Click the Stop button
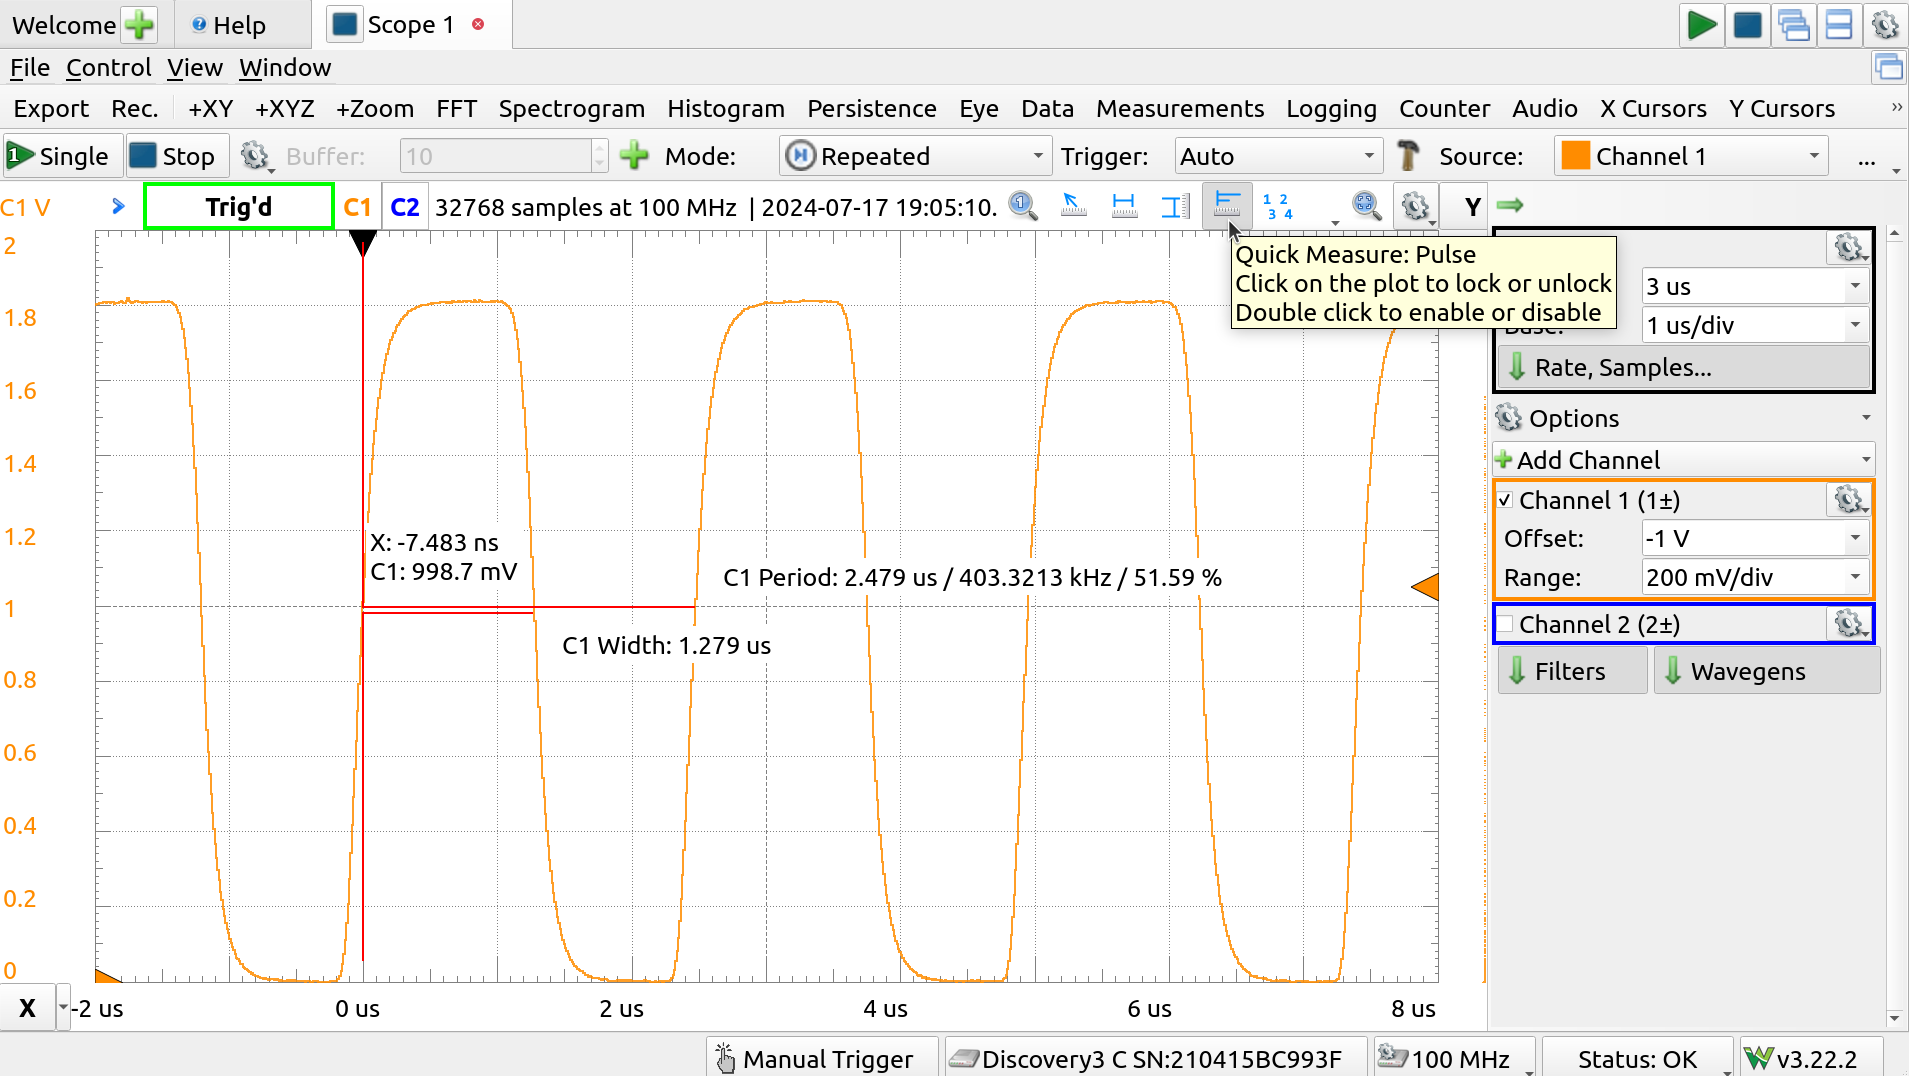Screen dimensions: 1909x1076 point(177,156)
